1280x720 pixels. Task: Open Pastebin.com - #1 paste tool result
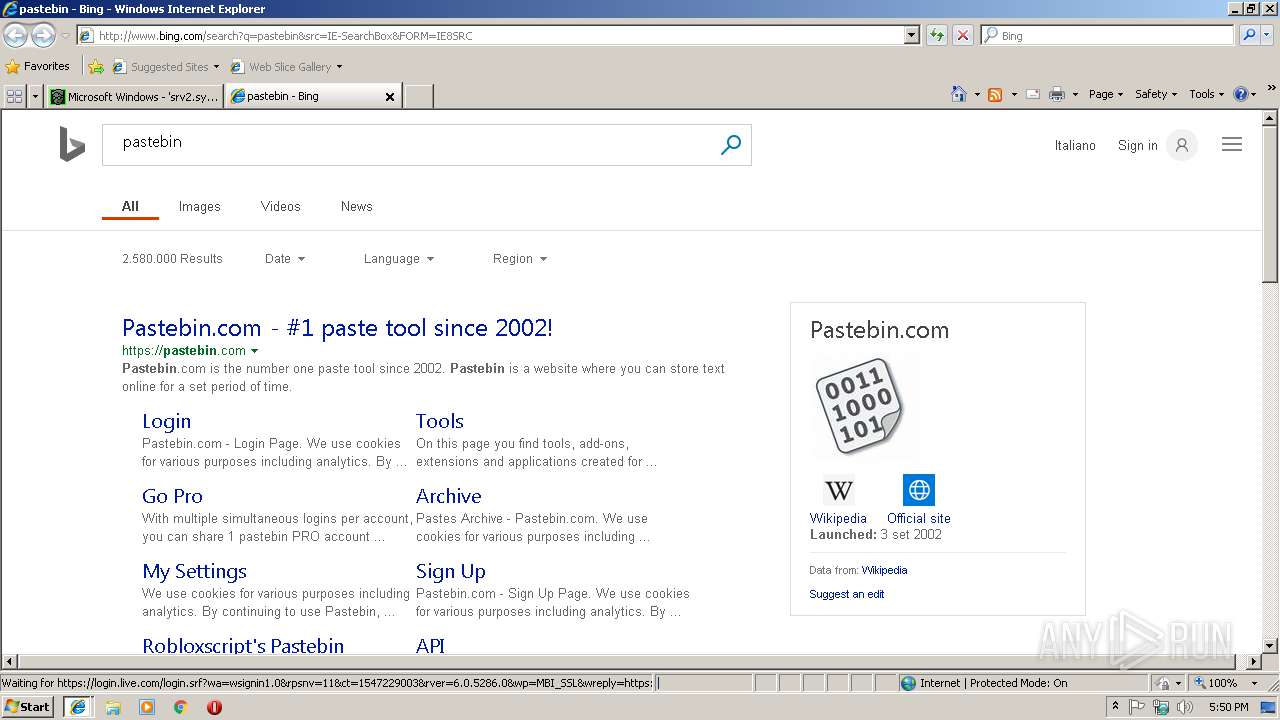point(337,328)
